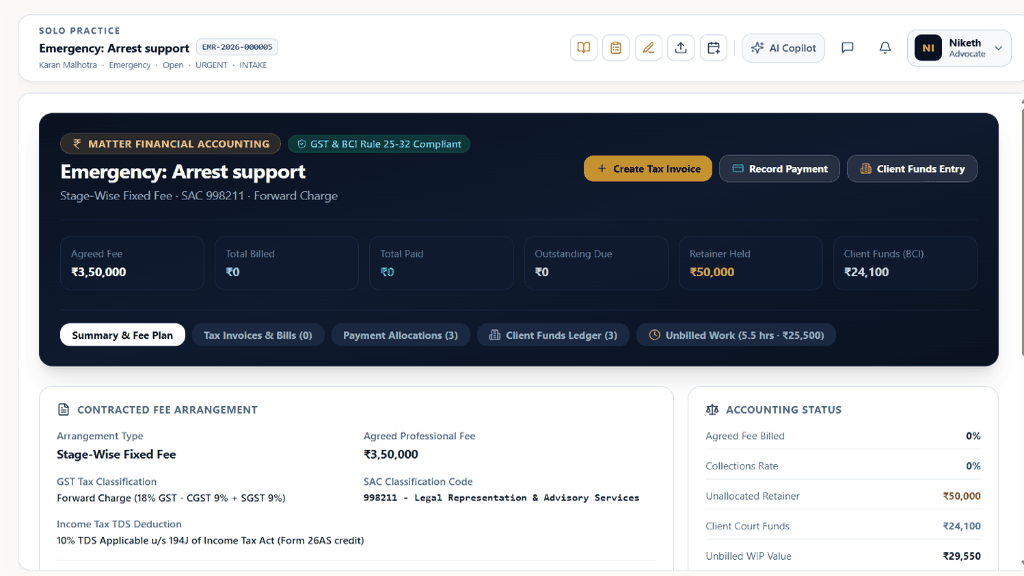This screenshot has width=1024, height=576.
Task: Open Client Funds Ledger (3) tab
Action: tap(552, 335)
